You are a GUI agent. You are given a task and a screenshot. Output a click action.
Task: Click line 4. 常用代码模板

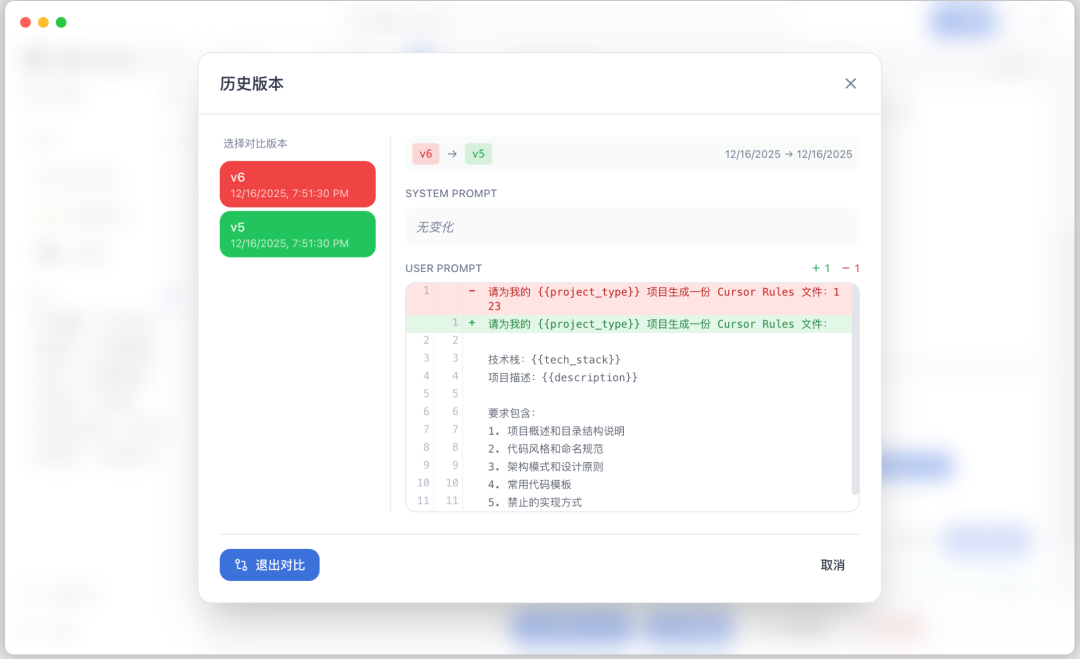pos(530,485)
